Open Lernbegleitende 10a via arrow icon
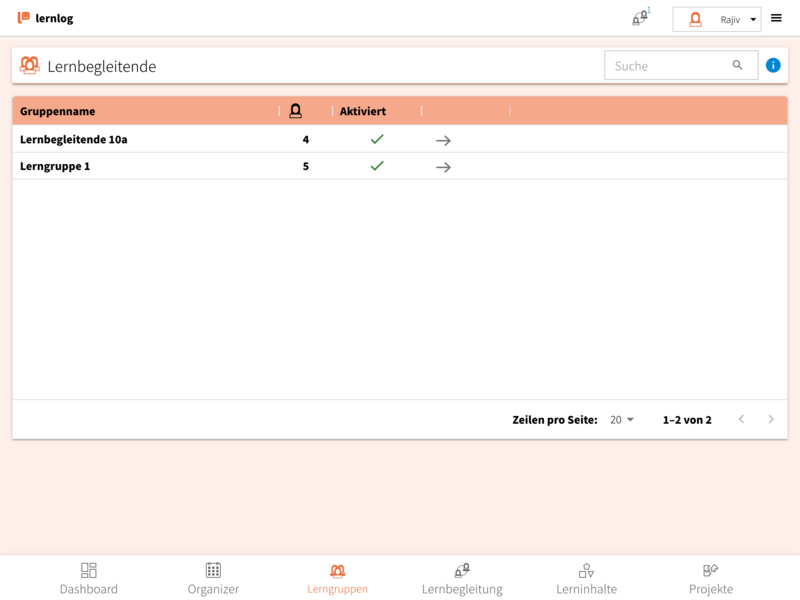The width and height of the screenshot is (800, 600). pos(443,140)
